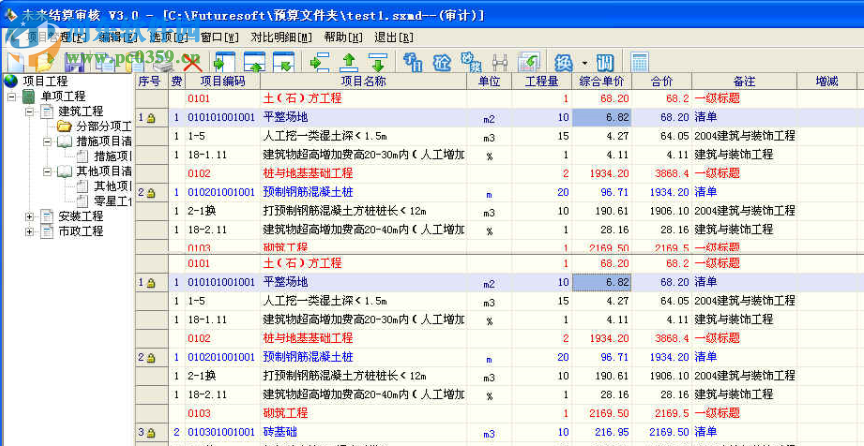Click the lock icon on row 3 砖基础

[x=151, y=433]
